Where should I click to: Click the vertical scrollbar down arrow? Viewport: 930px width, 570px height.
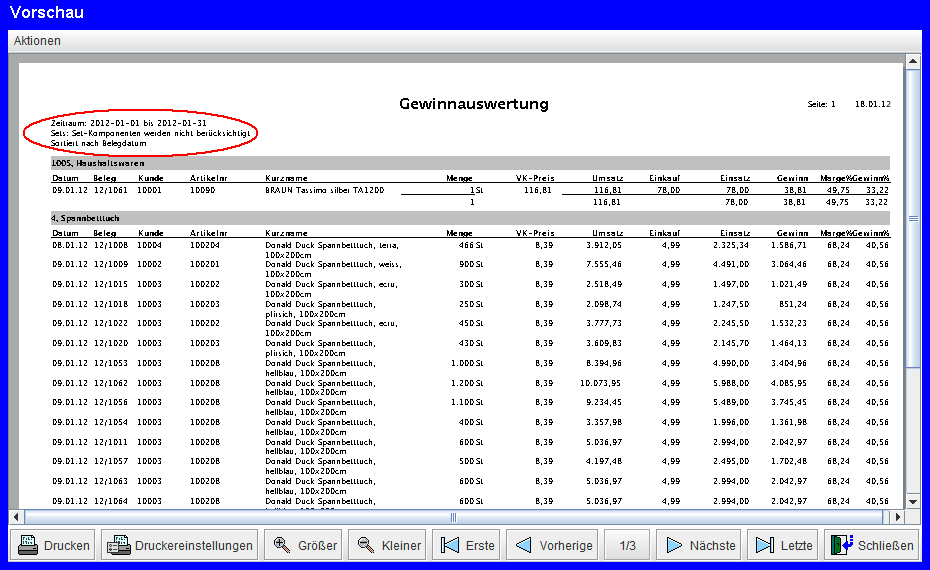pyautogui.click(x=912, y=501)
